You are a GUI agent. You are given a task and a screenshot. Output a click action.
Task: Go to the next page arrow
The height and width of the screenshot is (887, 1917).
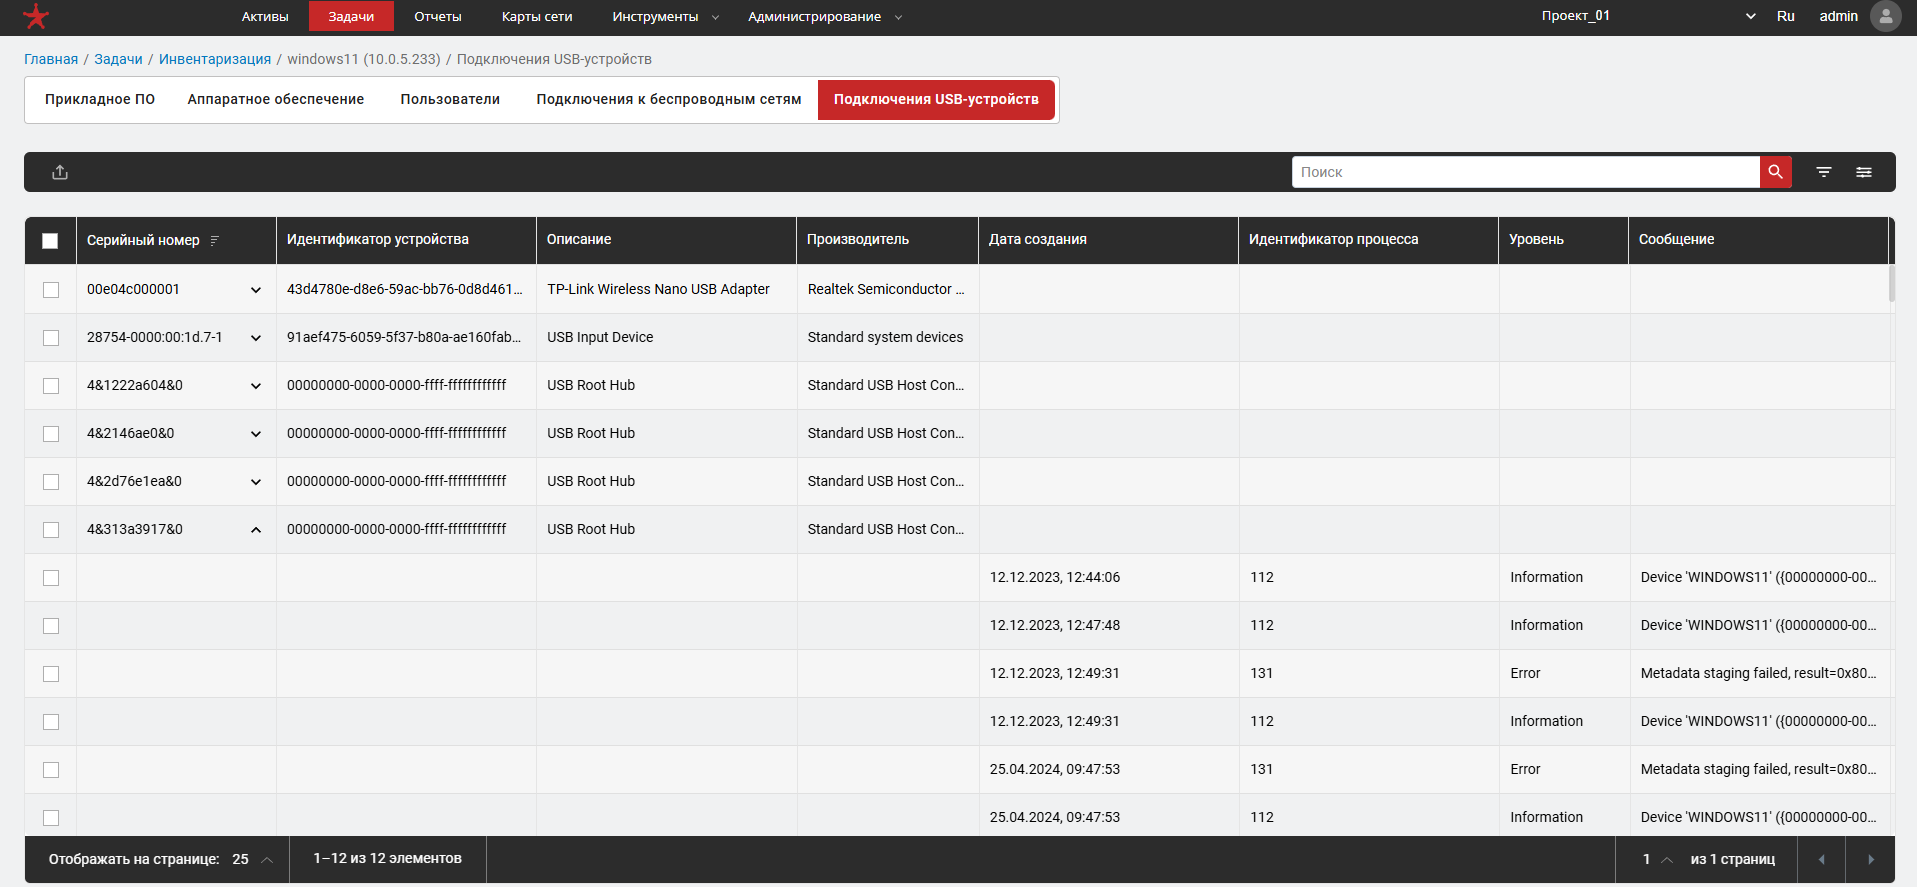tap(1870, 859)
